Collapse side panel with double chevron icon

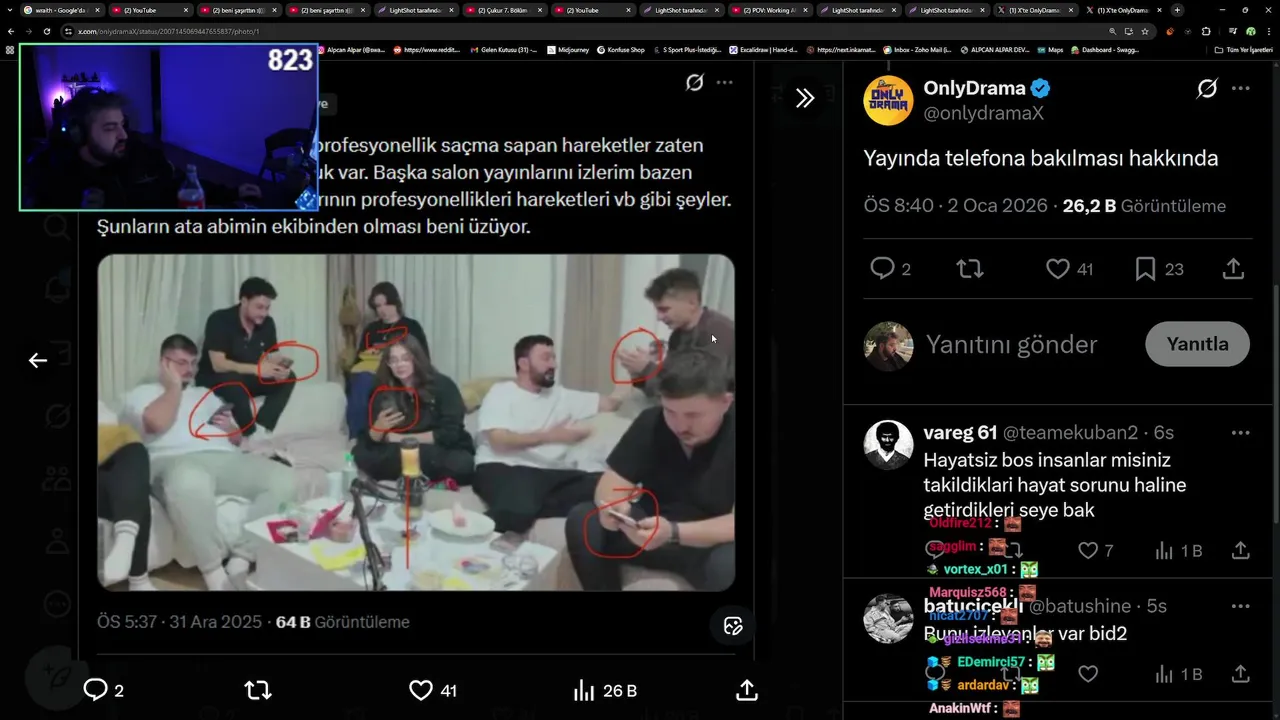click(804, 97)
